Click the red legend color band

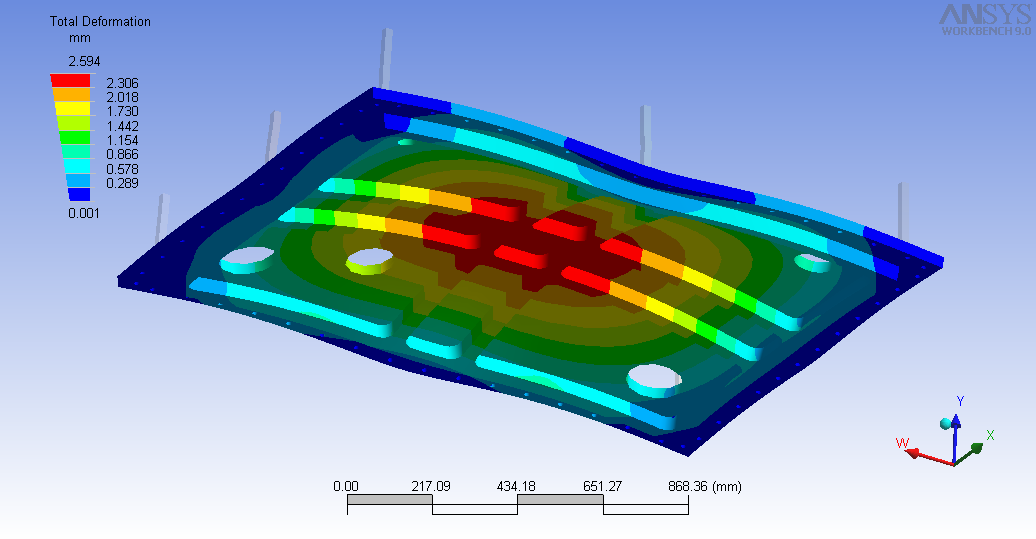click(x=71, y=81)
